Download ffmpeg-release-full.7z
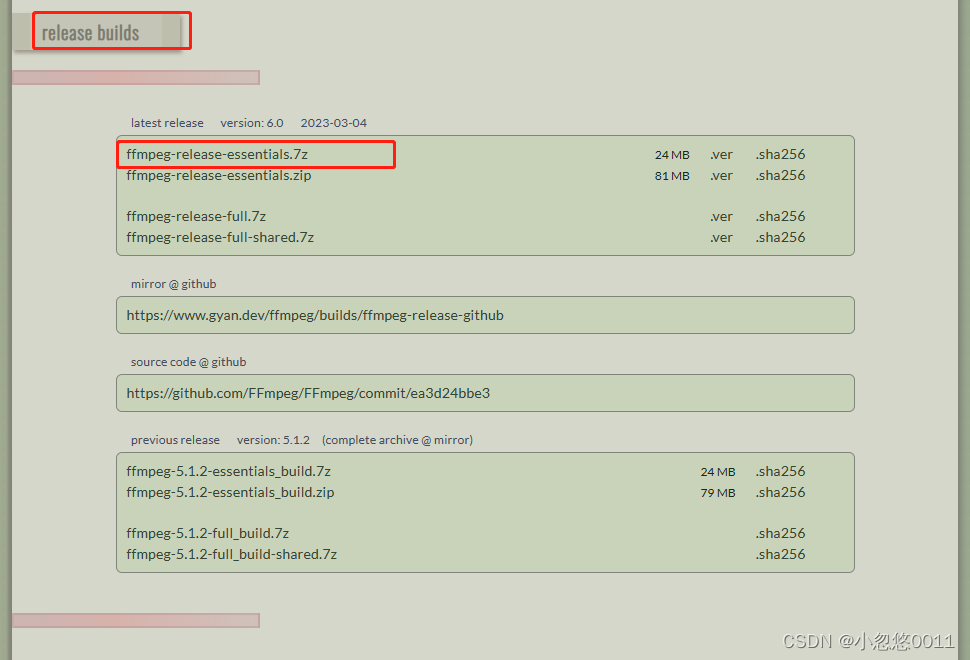 click(196, 216)
